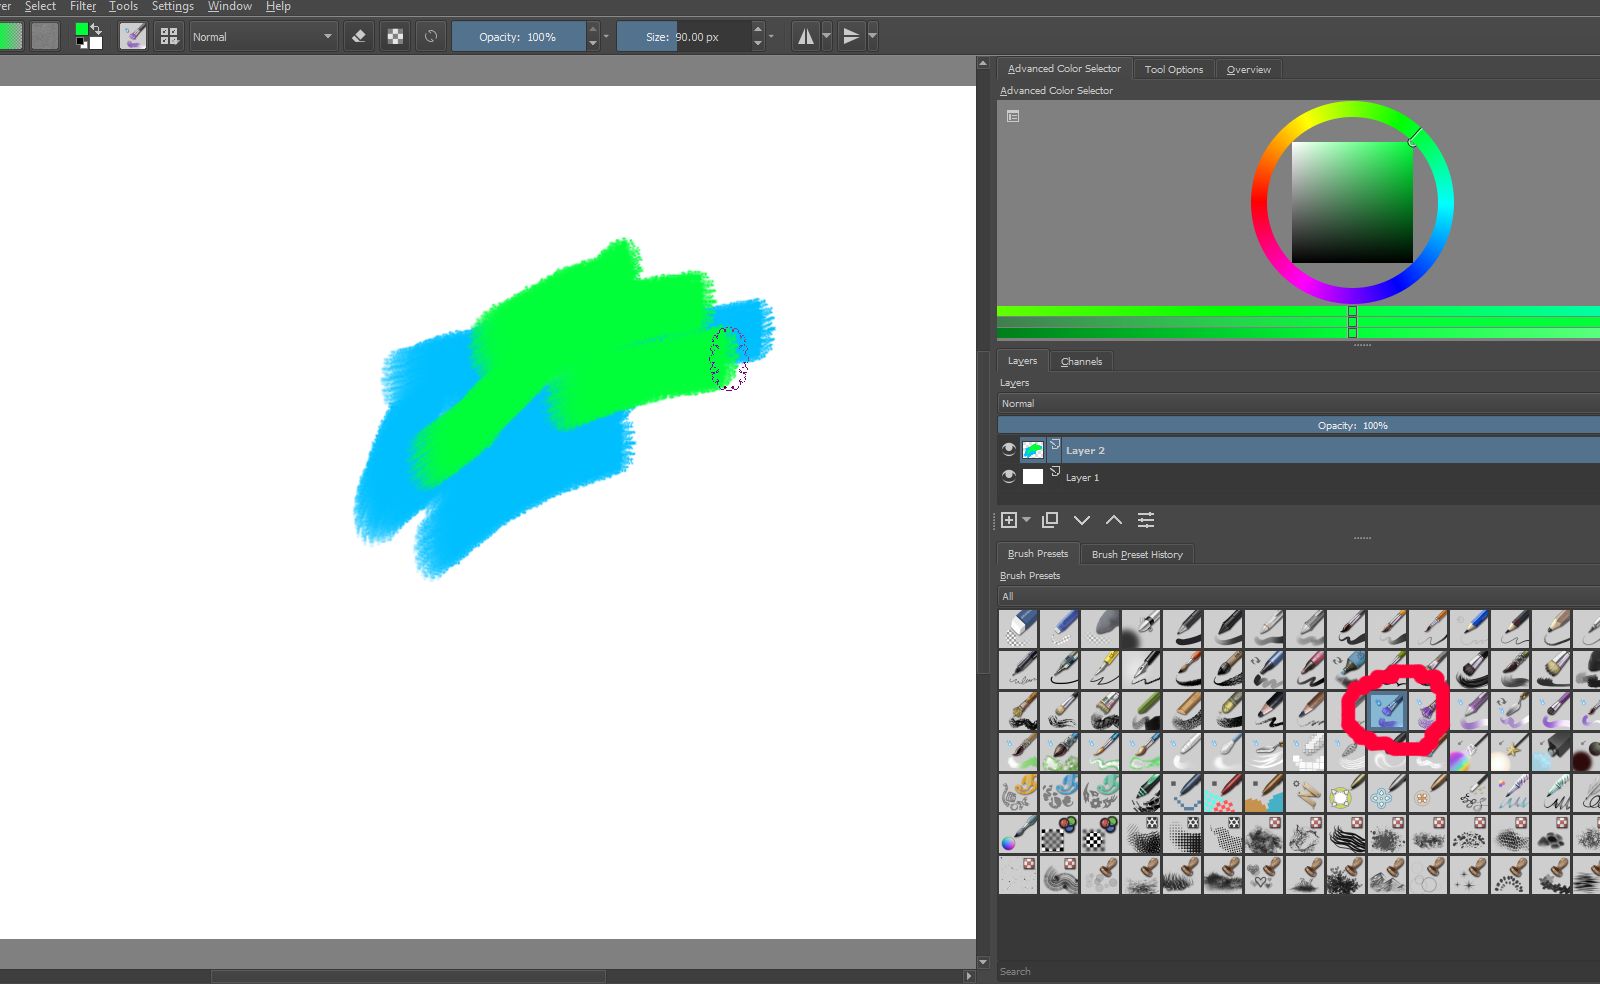
Task: Move the layer up with the arrow
Action: [x=1114, y=520]
